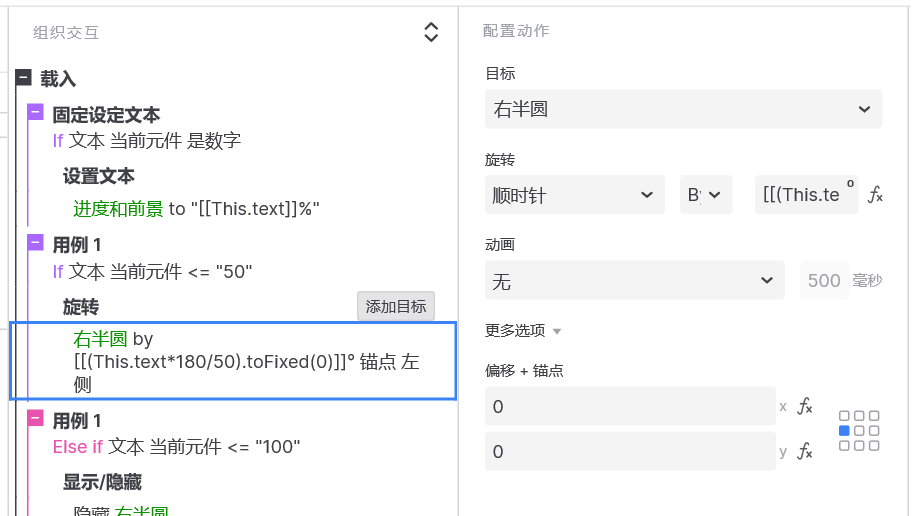Collapse the first purple 用例 1 case
The image size is (917, 516).
pyautogui.click(x=36, y=242)
